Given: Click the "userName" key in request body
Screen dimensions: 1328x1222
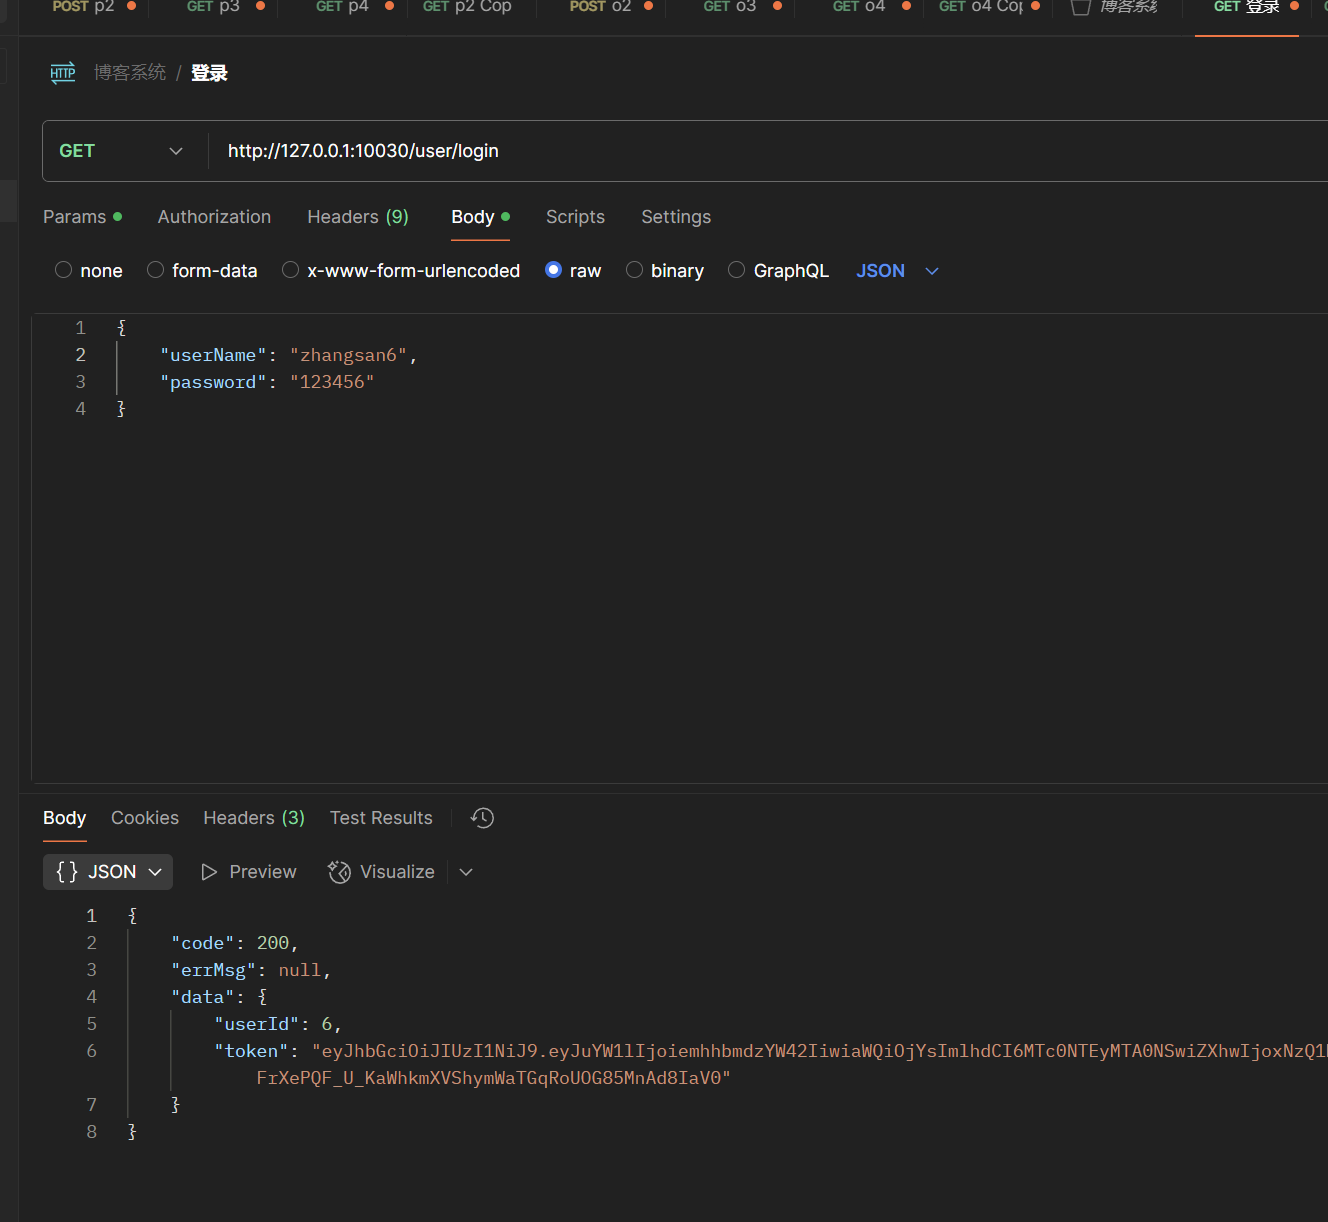Looking at the screenshot, I should click(x=213, y=355).
